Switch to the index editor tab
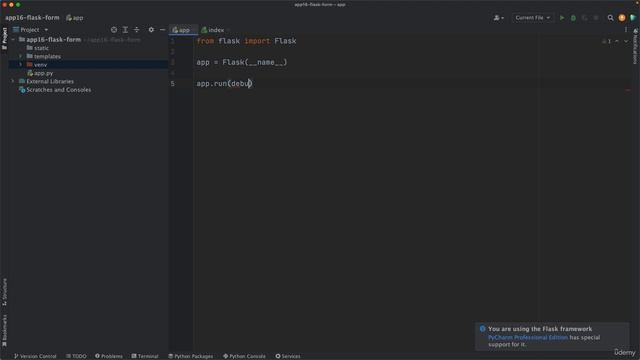This screenshot has width=640, height=360. coord(213,30)
